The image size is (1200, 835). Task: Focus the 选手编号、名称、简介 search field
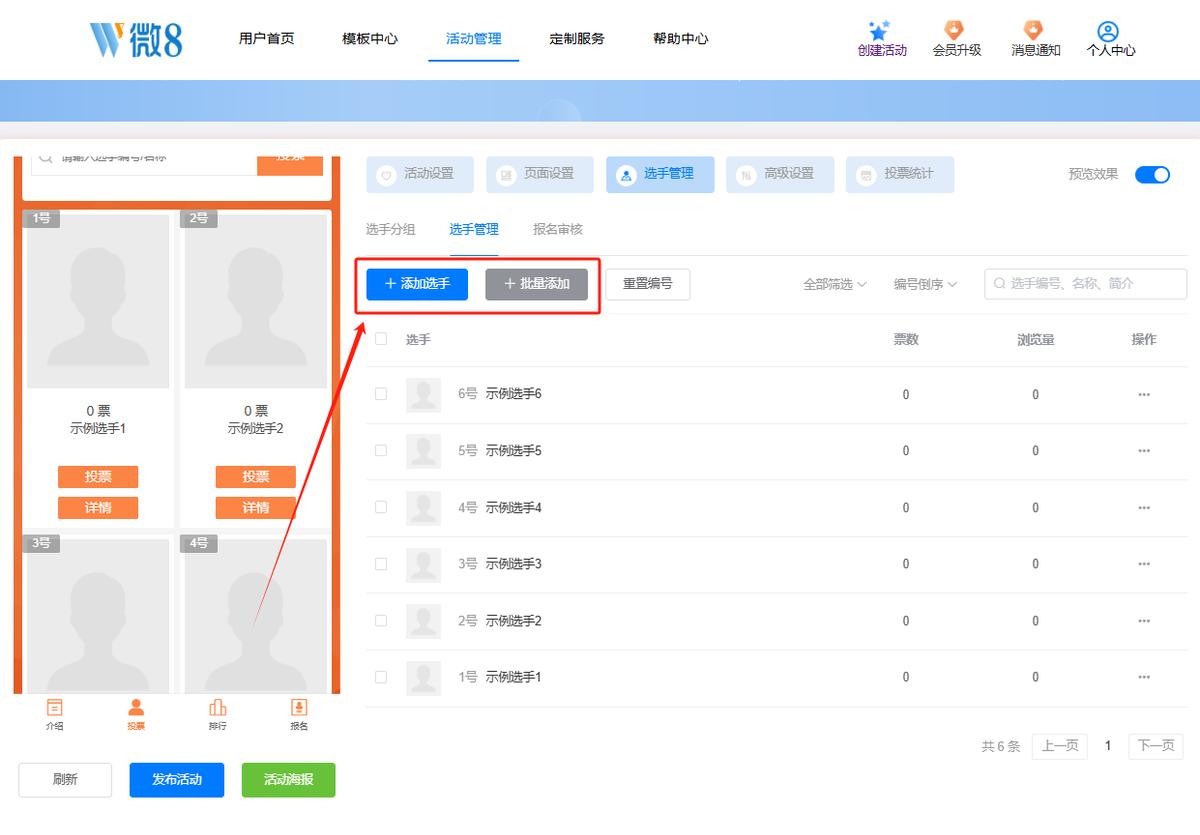coord(1086,284)
